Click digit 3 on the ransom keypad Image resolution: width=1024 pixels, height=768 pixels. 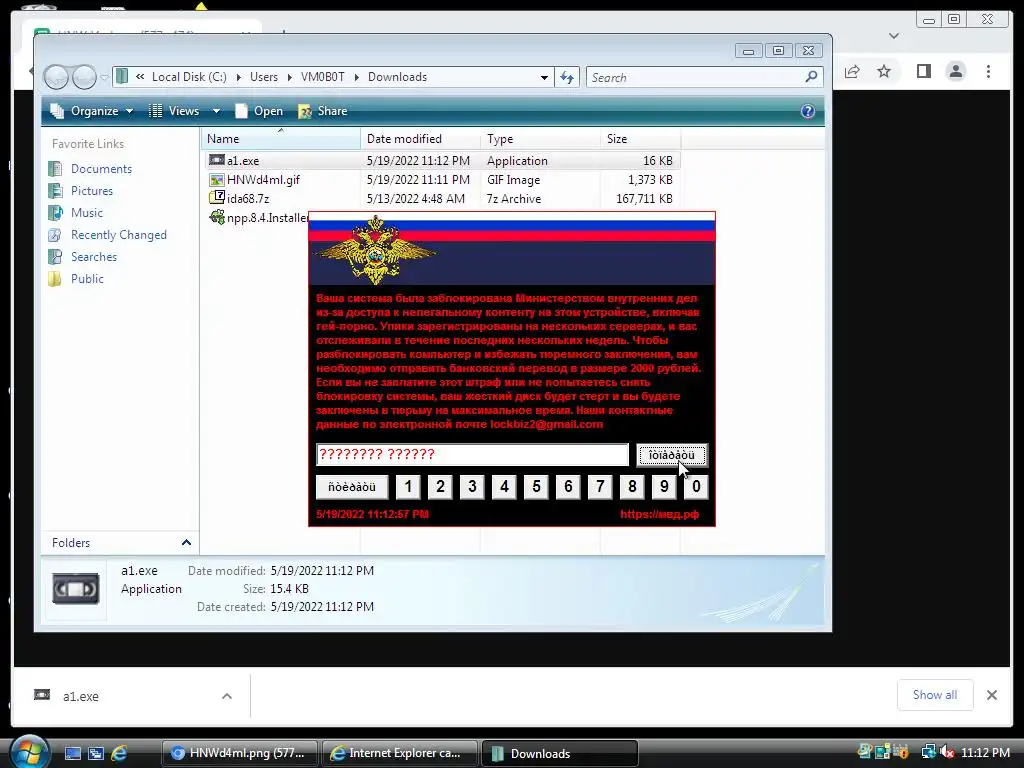click(472, 487)
